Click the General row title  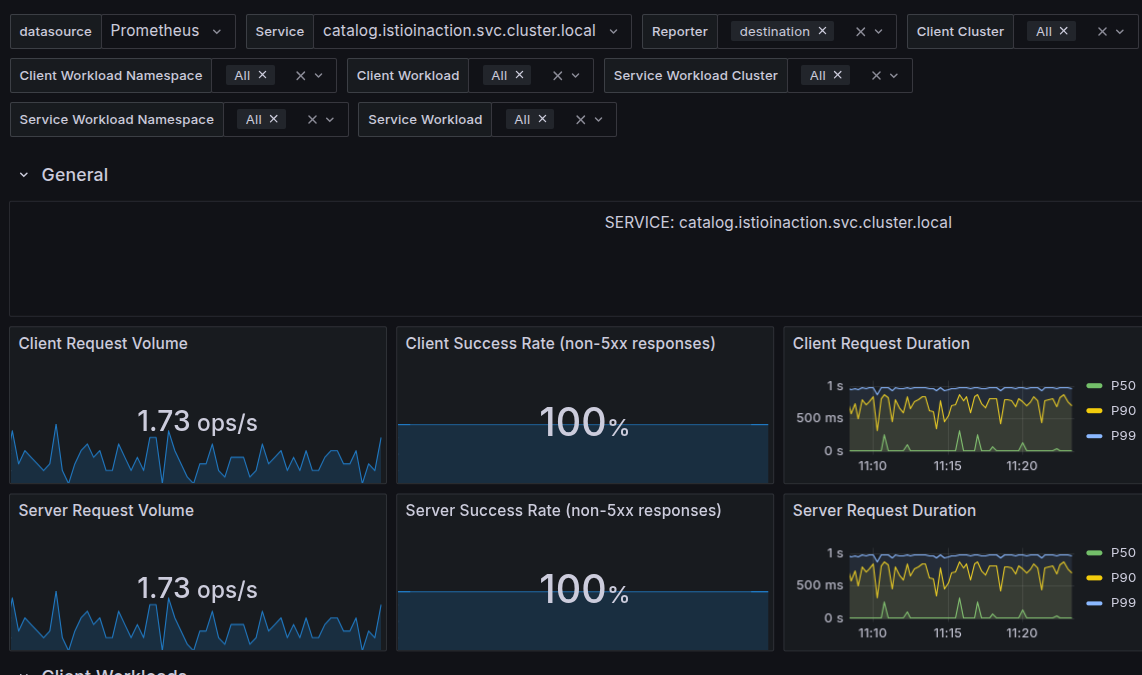coord(74,175)
